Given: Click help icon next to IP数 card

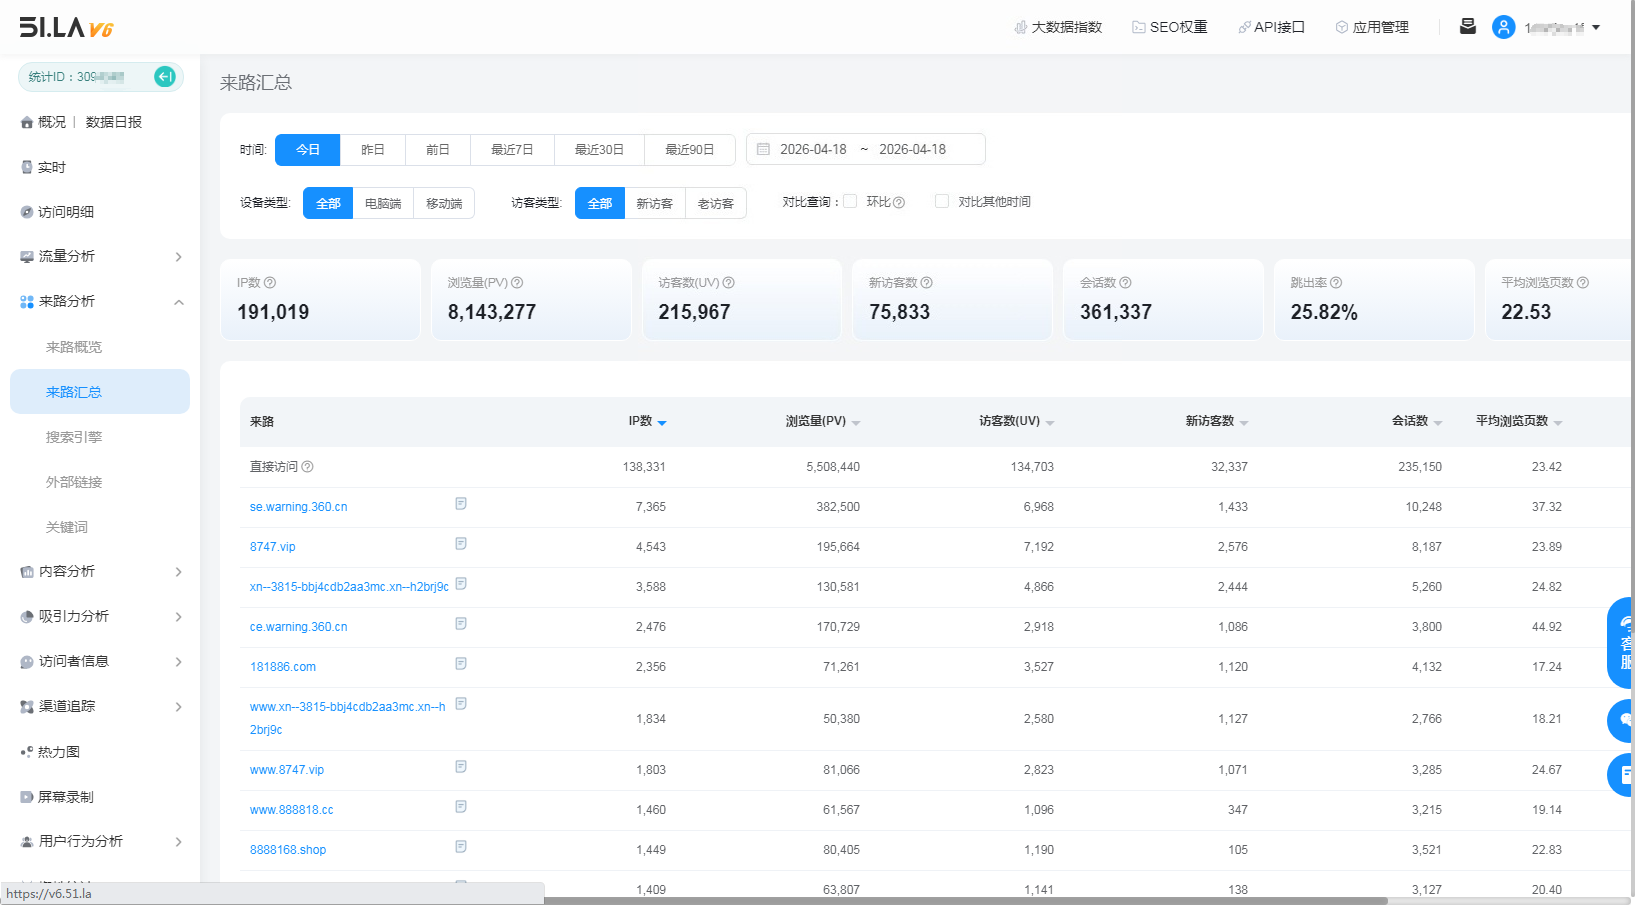Looking at the screenshot, I should point(270,283).
